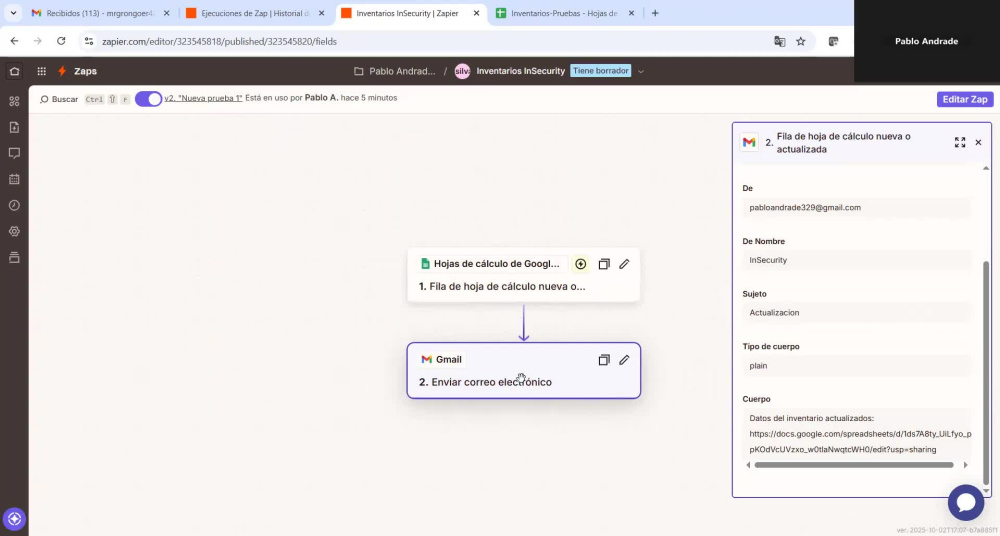
Task: Open the browser extensions icon
Action: [833, 41]
